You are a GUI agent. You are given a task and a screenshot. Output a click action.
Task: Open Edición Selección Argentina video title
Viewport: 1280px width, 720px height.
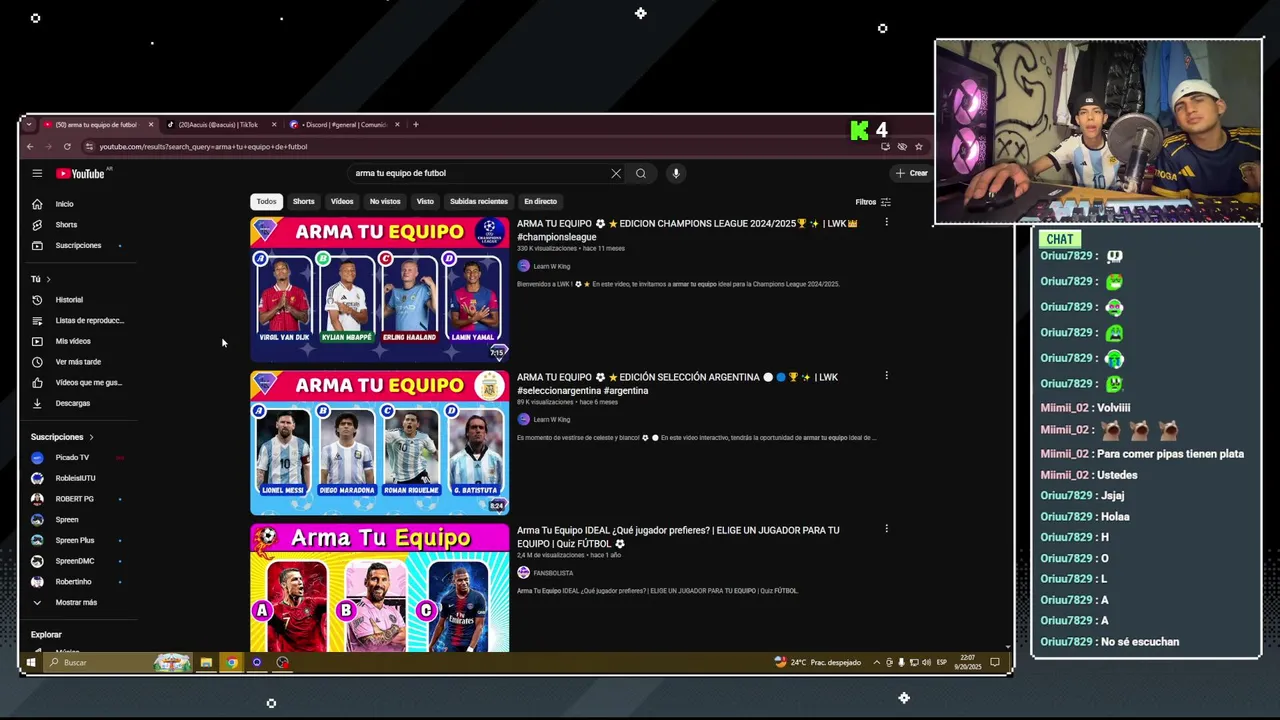coord(678,384)
